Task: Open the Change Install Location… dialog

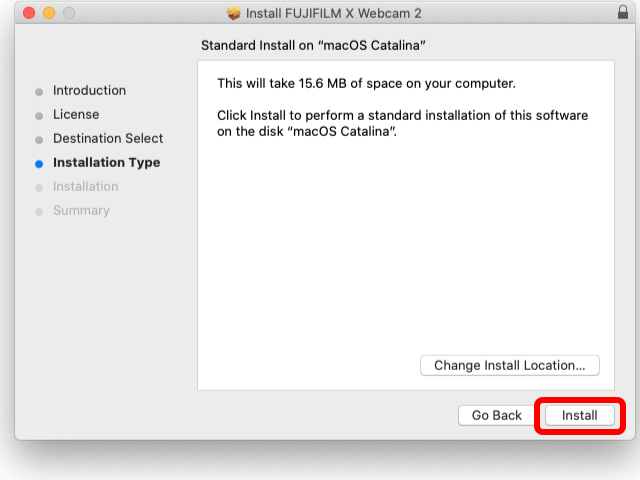Action: [510, 365]
